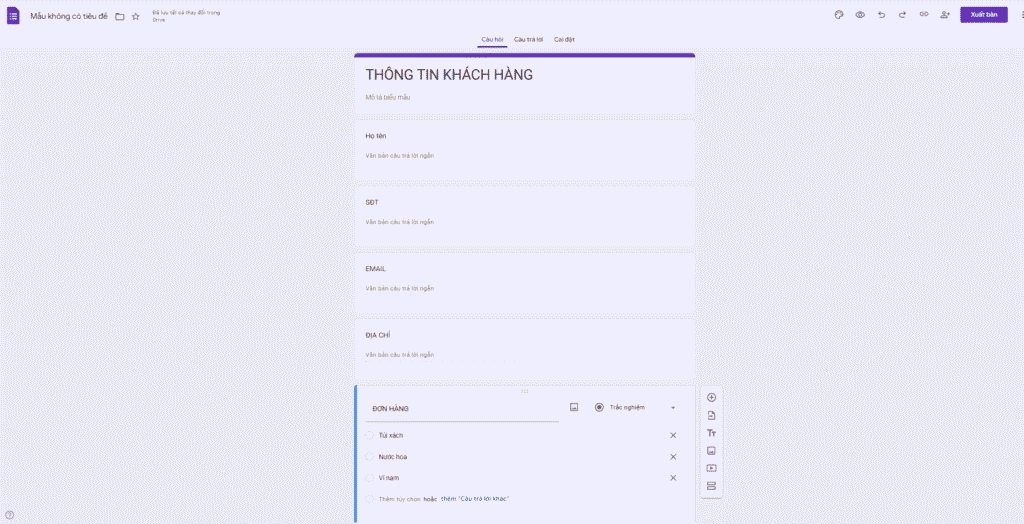Select the Túi xách radio option

pos(370,436)
